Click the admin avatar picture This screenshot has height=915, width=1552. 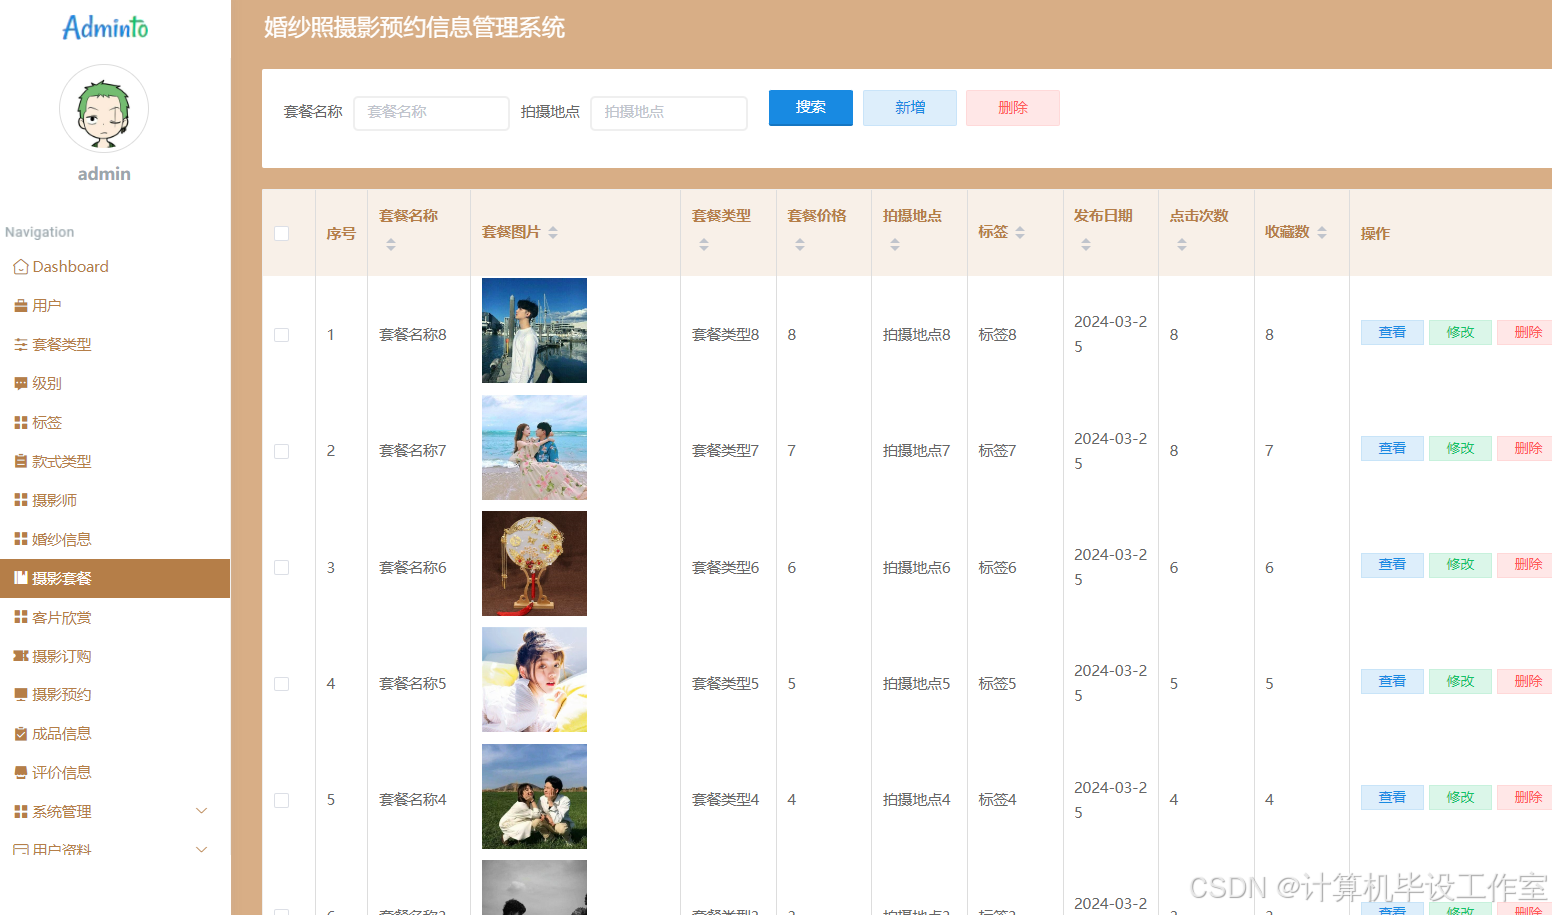point(104,109)
